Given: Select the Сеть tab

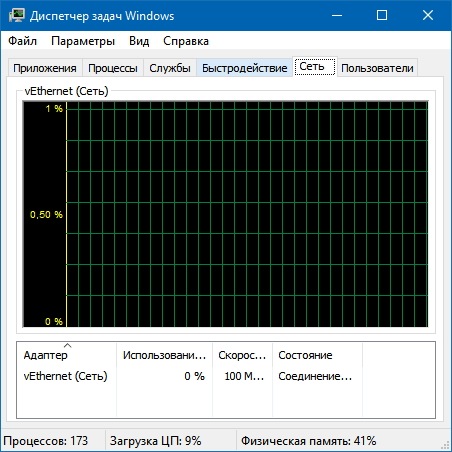Looking at the screenshot, I should tap(315, 67).
